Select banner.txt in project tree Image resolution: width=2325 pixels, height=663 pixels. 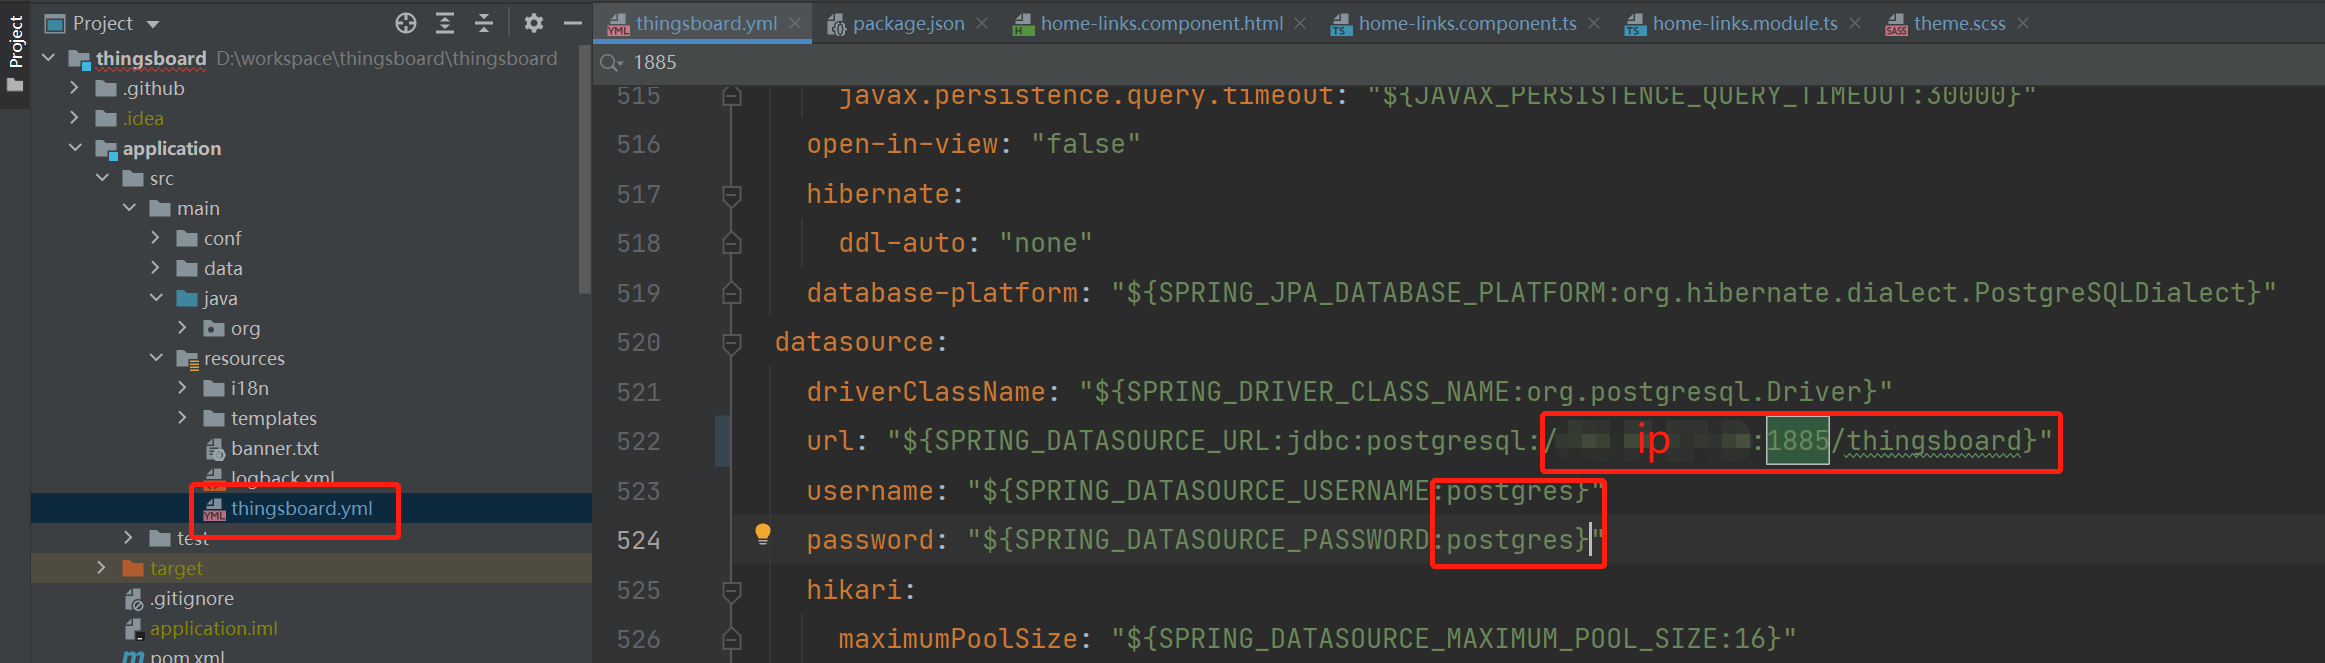point(274,448)
